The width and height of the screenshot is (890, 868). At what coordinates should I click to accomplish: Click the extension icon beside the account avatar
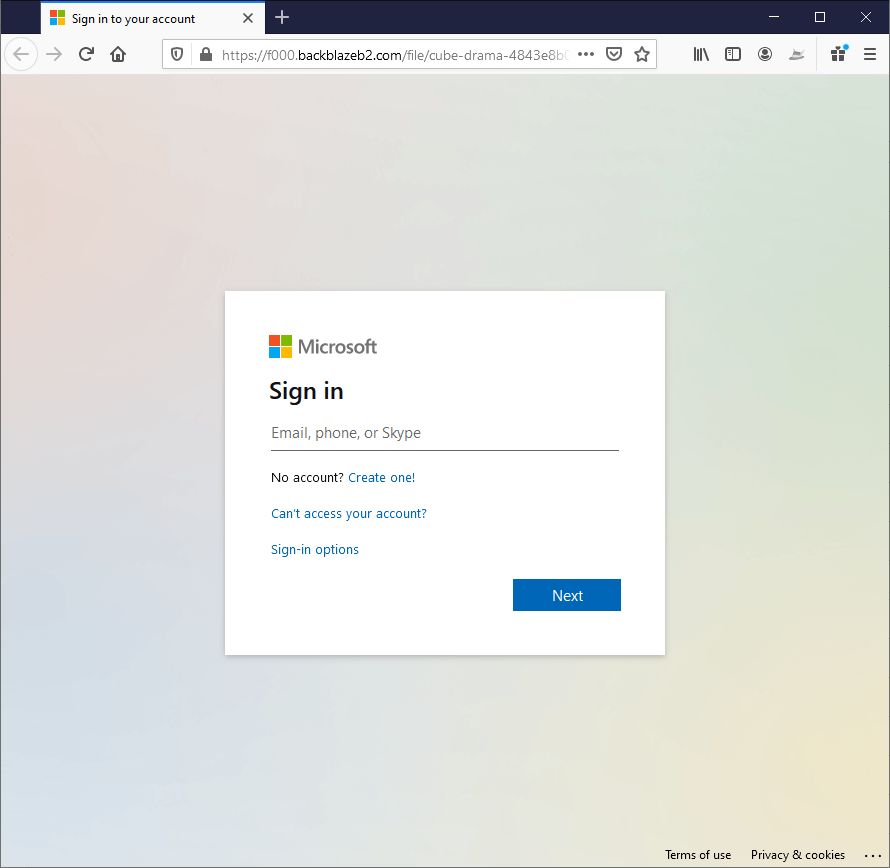click(x=797, y=54)
